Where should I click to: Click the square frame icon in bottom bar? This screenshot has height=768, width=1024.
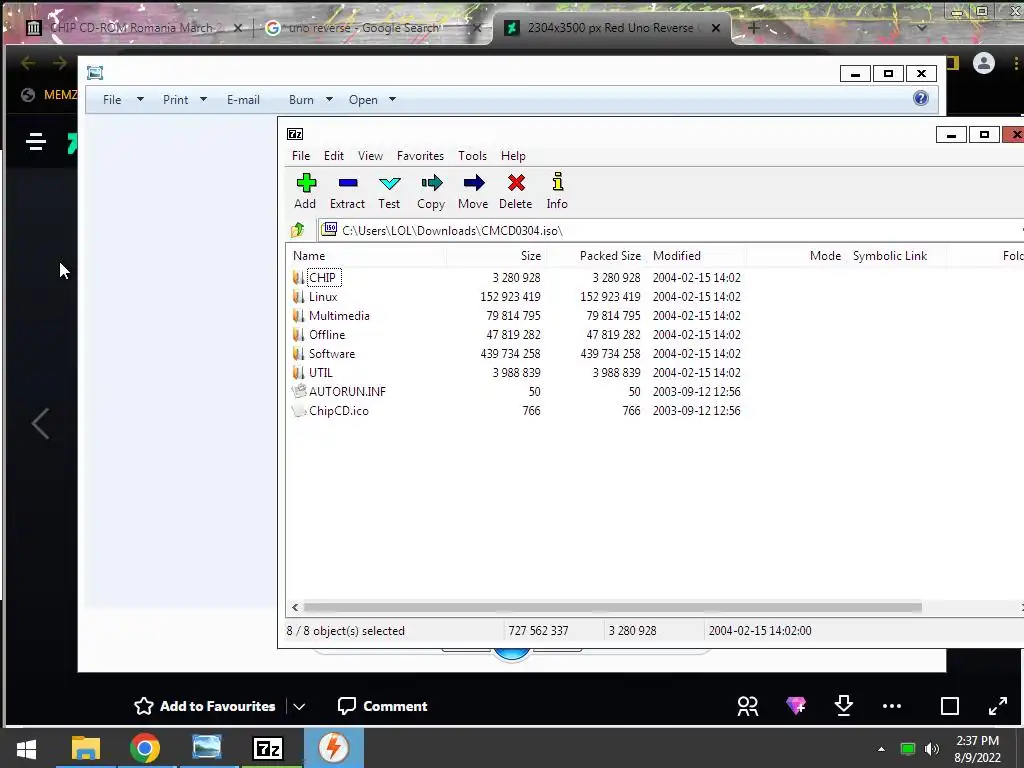pyautogui.click(x=950, y=706)
